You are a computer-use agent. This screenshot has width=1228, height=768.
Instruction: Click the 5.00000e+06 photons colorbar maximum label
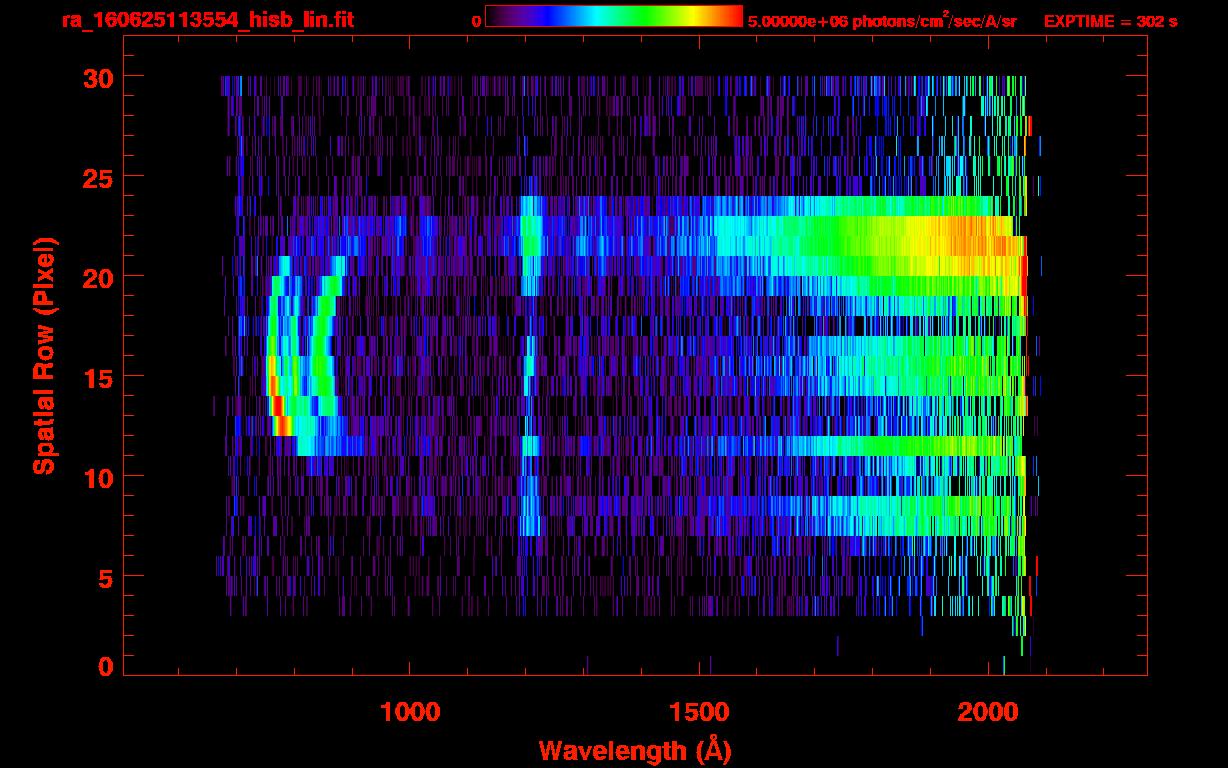coord(882,21)
